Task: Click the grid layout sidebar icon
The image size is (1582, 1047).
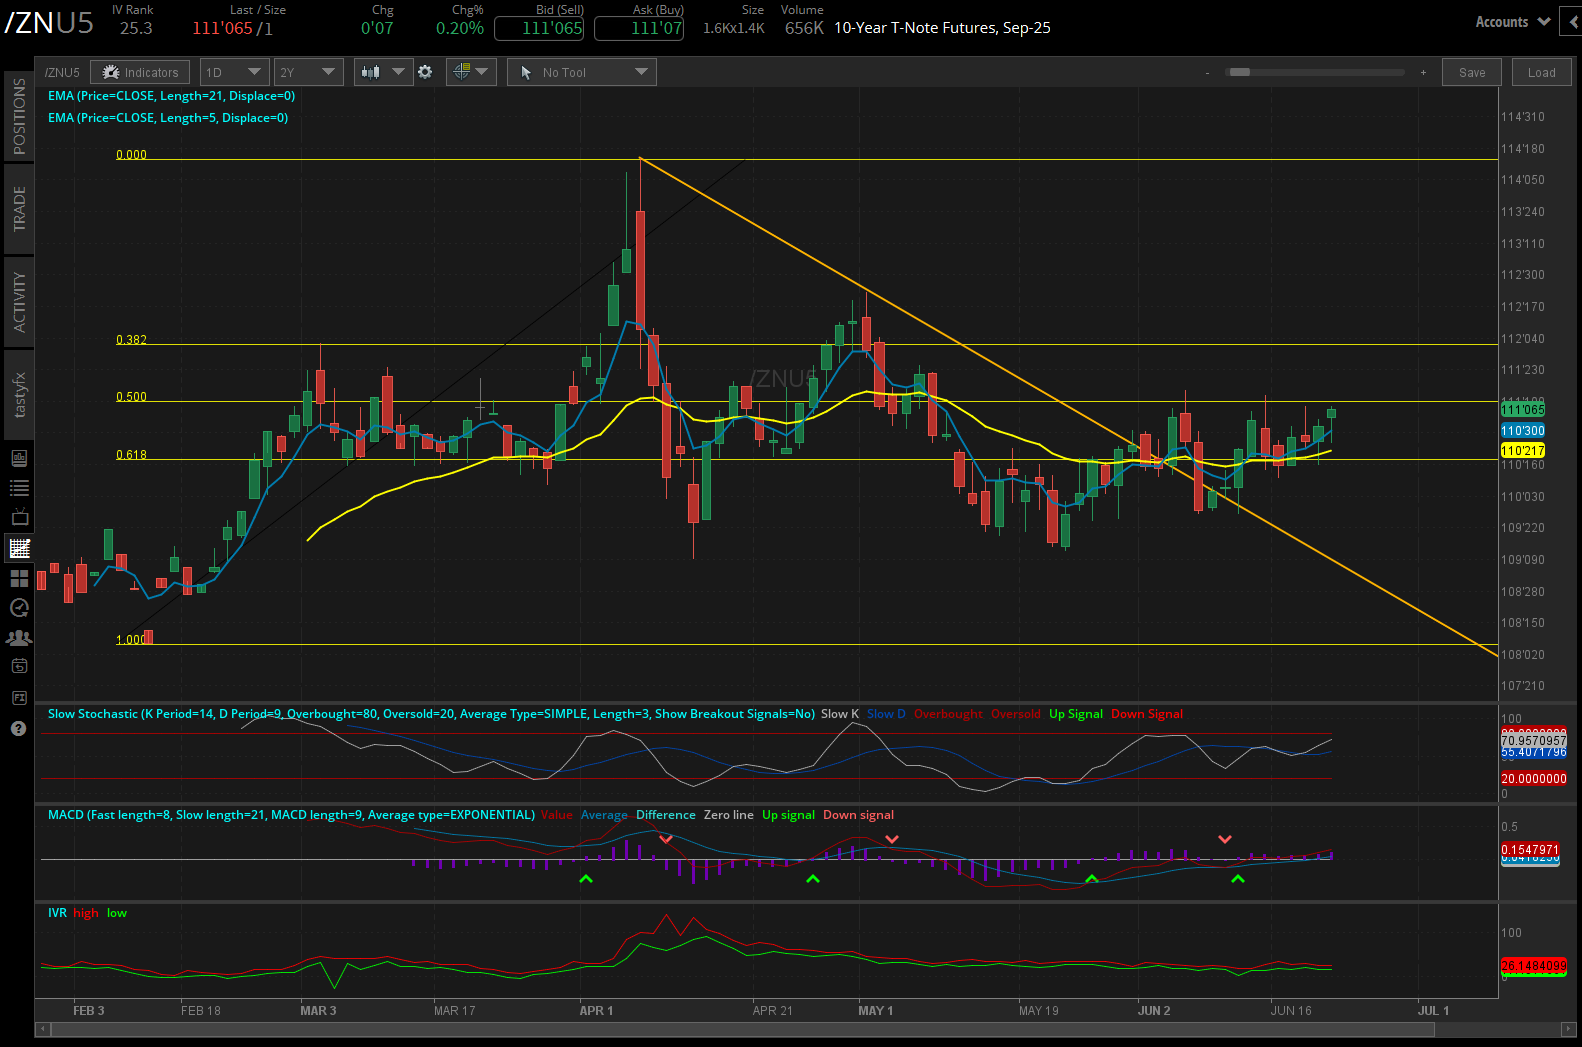Action: [x=19, y=578]
